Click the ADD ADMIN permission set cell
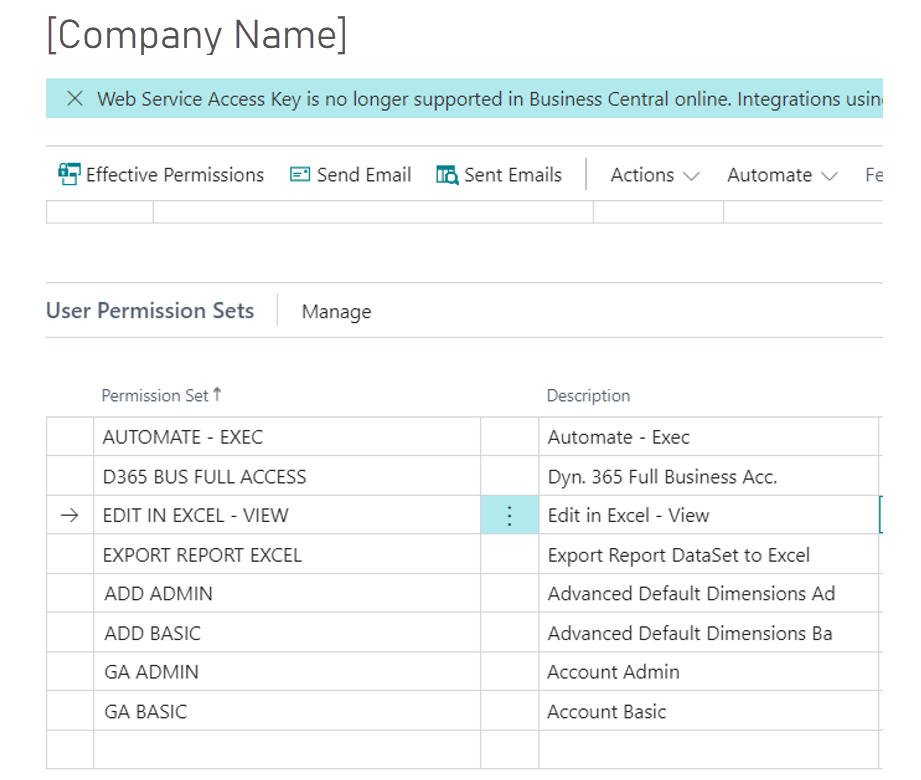 click(x=158, y=594)
